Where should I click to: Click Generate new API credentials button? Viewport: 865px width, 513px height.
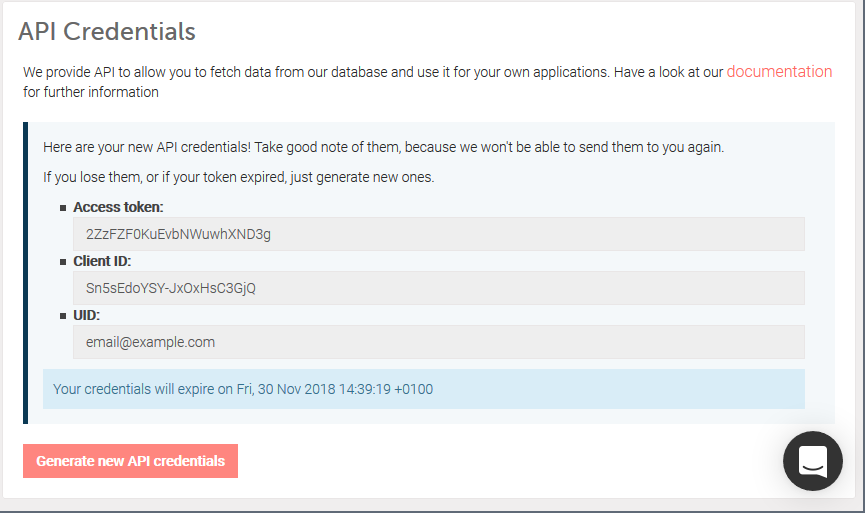coord(130,461)
